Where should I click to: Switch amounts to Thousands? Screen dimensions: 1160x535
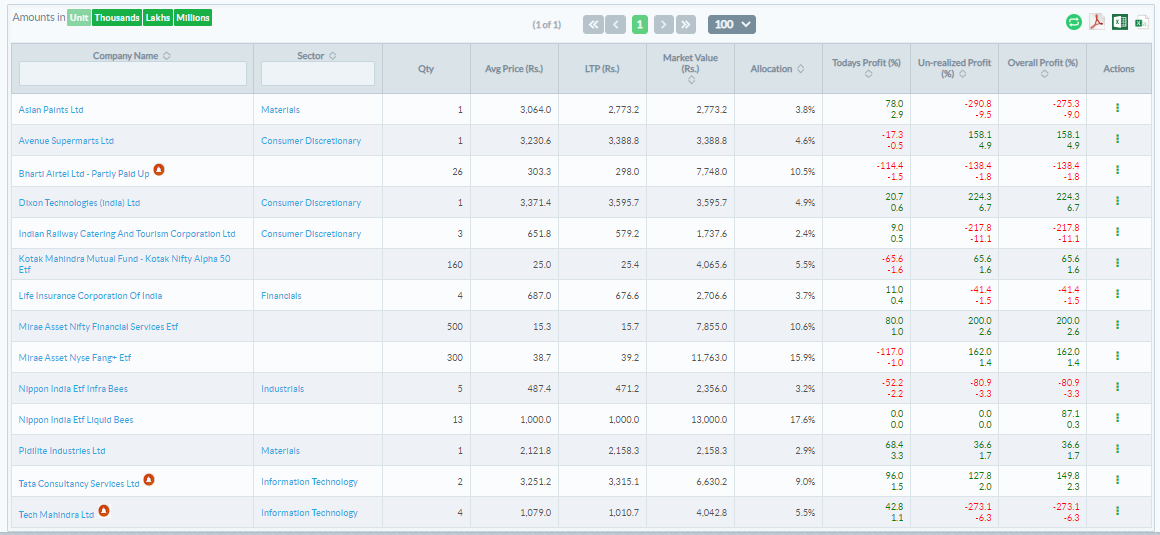click(x=117, y=18)
